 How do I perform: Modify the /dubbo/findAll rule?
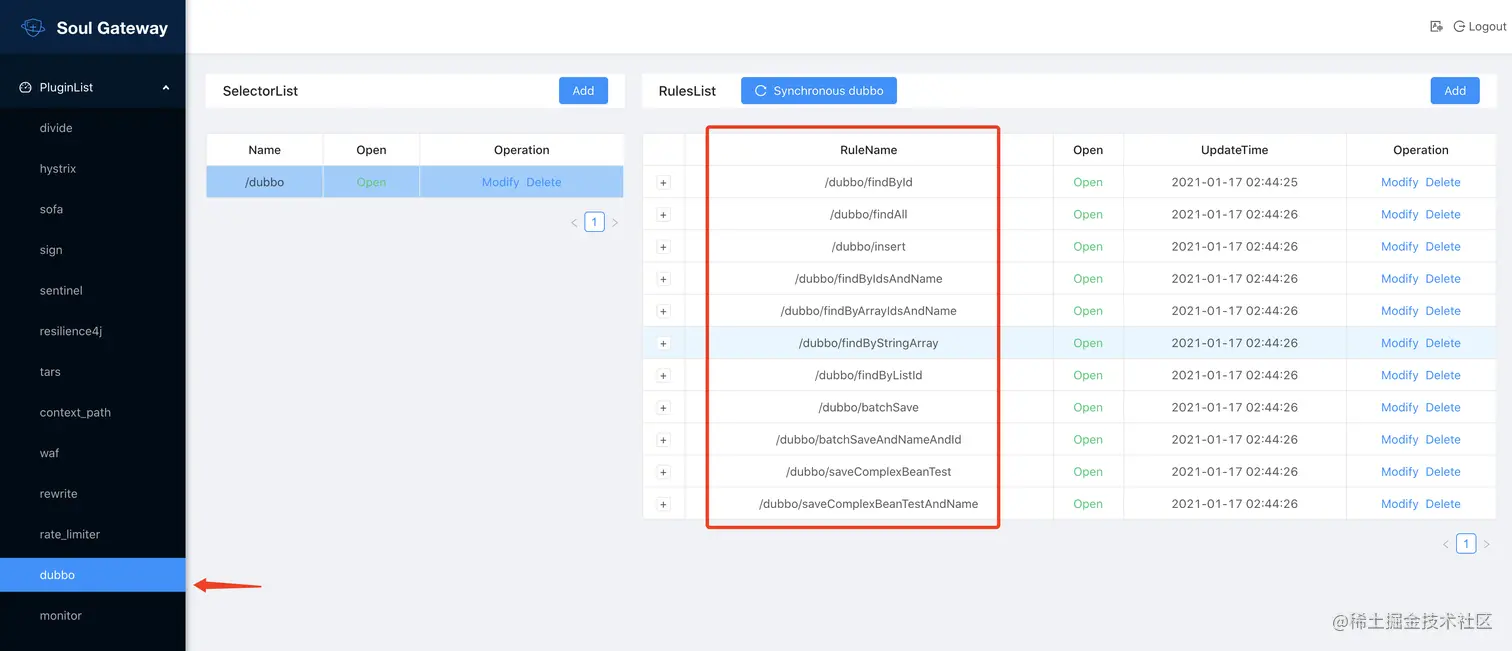pyautogui.click(x=1399, y=214)
